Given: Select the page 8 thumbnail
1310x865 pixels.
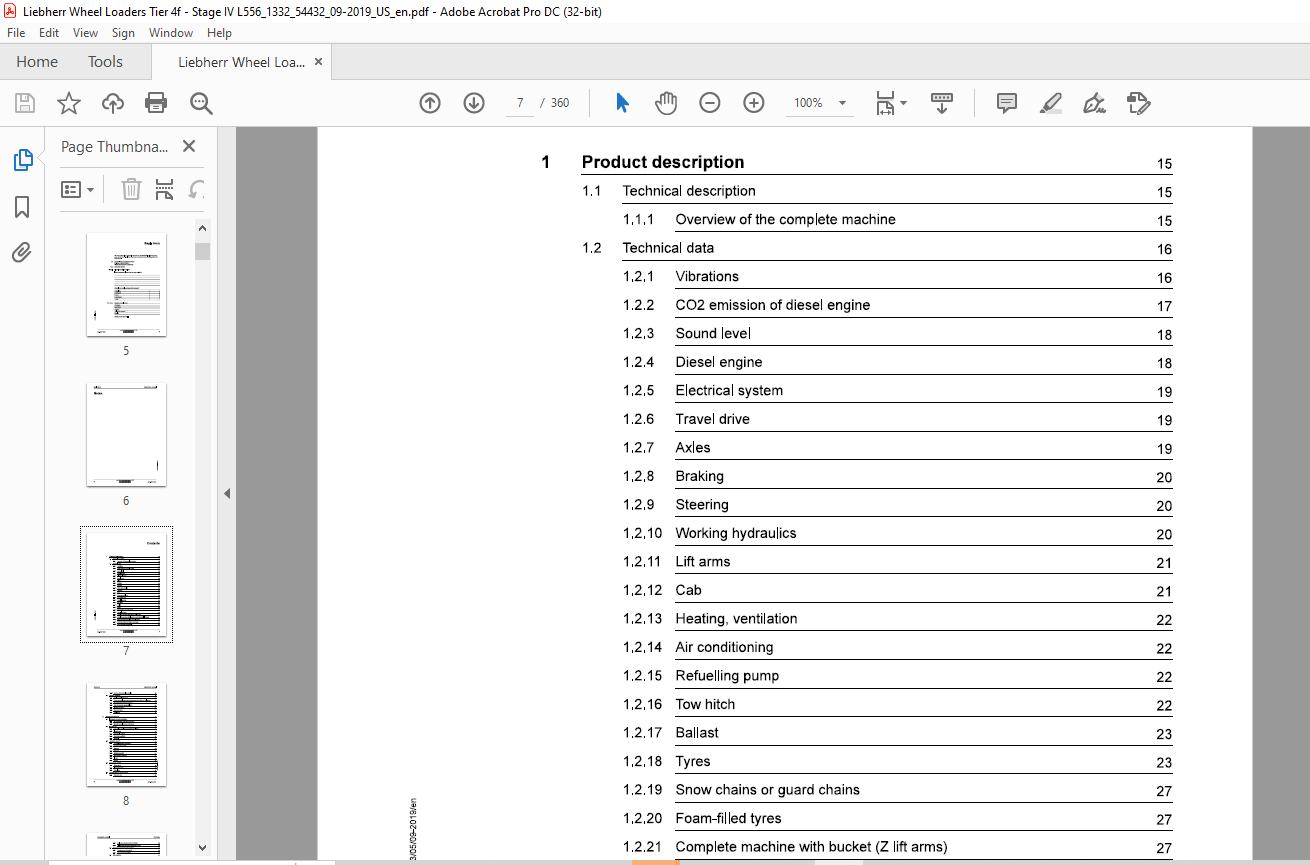Looking at the screenshot, I should tap(126, 735).
